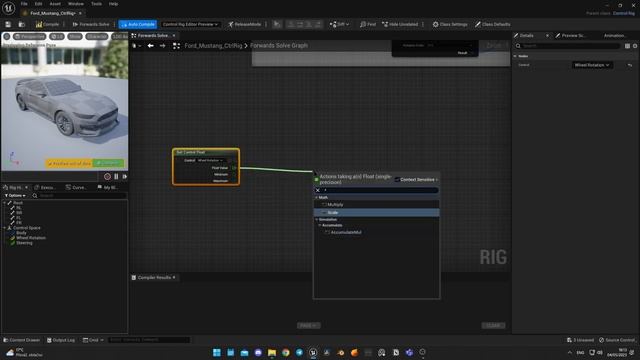Collapse the Math category in action menu
This screenshot has width=640, height=360.
pos(316,198)
